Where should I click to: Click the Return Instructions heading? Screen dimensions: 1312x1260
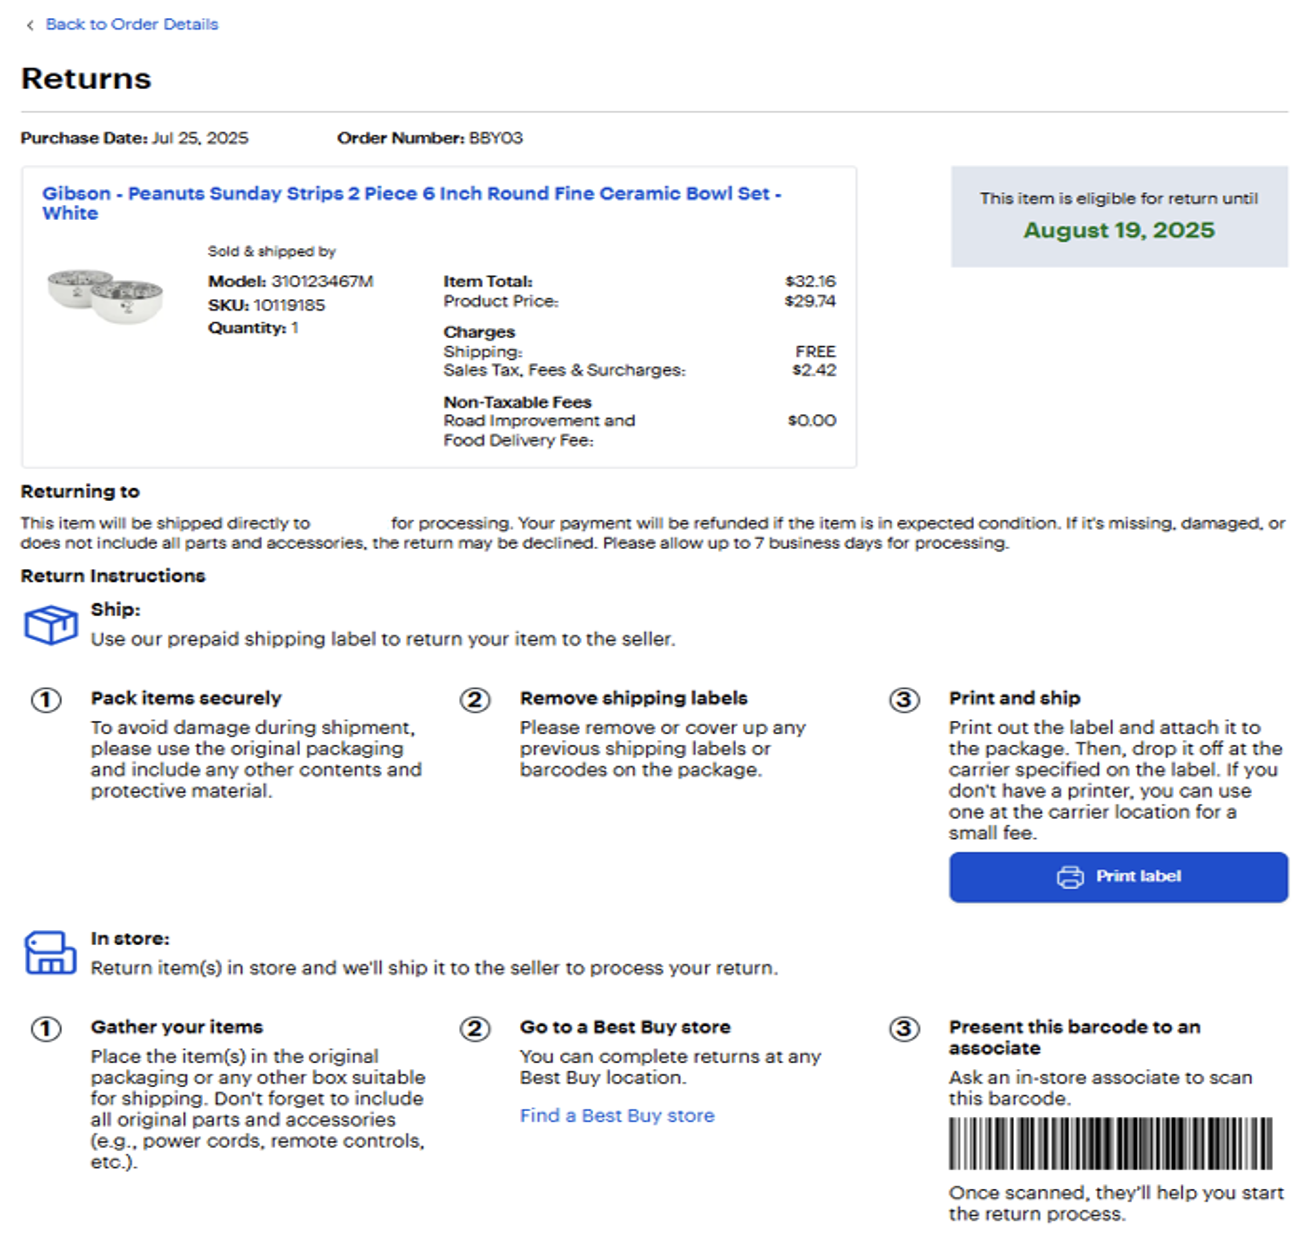pos(113,576)
